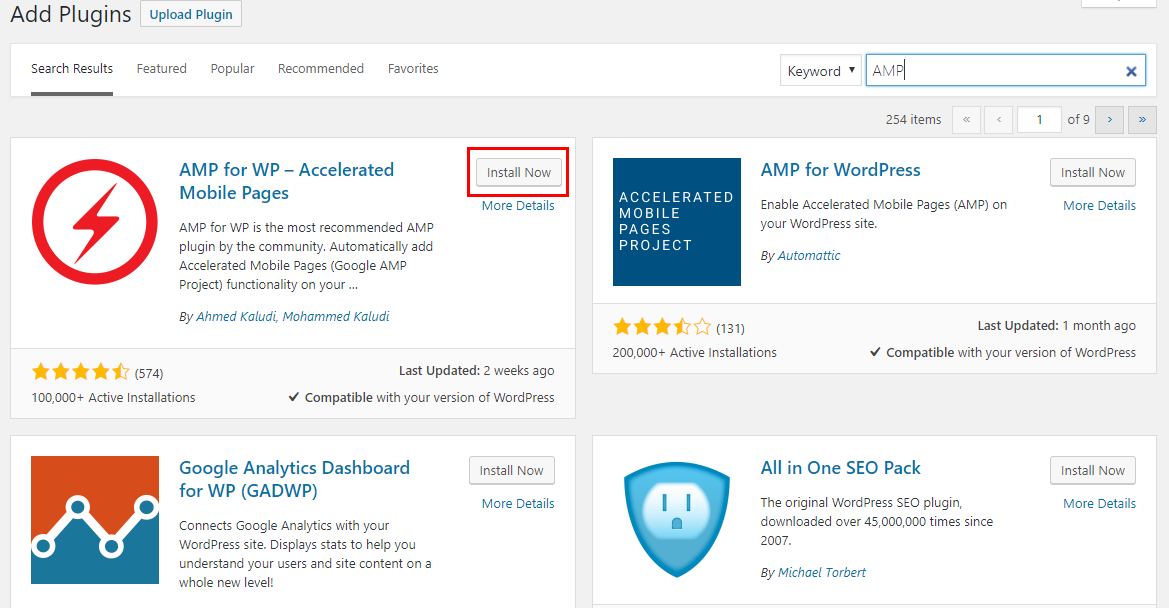The height and width of the screenshot is (608, 1169).
Task: Go to the first page of results
Action: point(966,119)
